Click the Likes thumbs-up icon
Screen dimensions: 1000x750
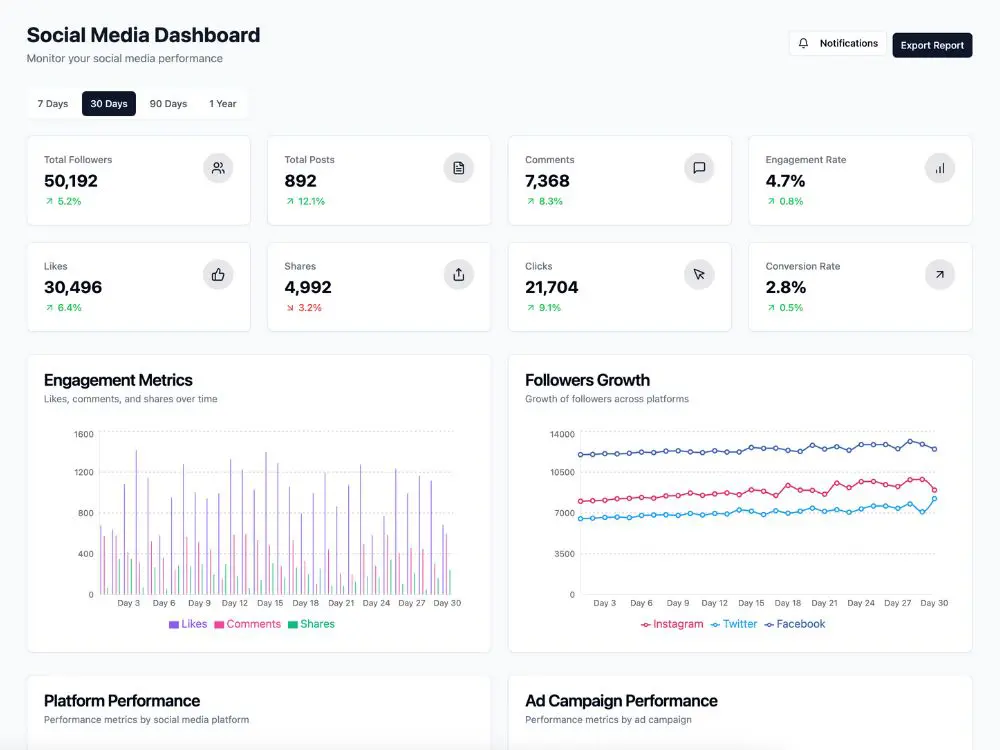pyautogui.click(x=218, y=275)
